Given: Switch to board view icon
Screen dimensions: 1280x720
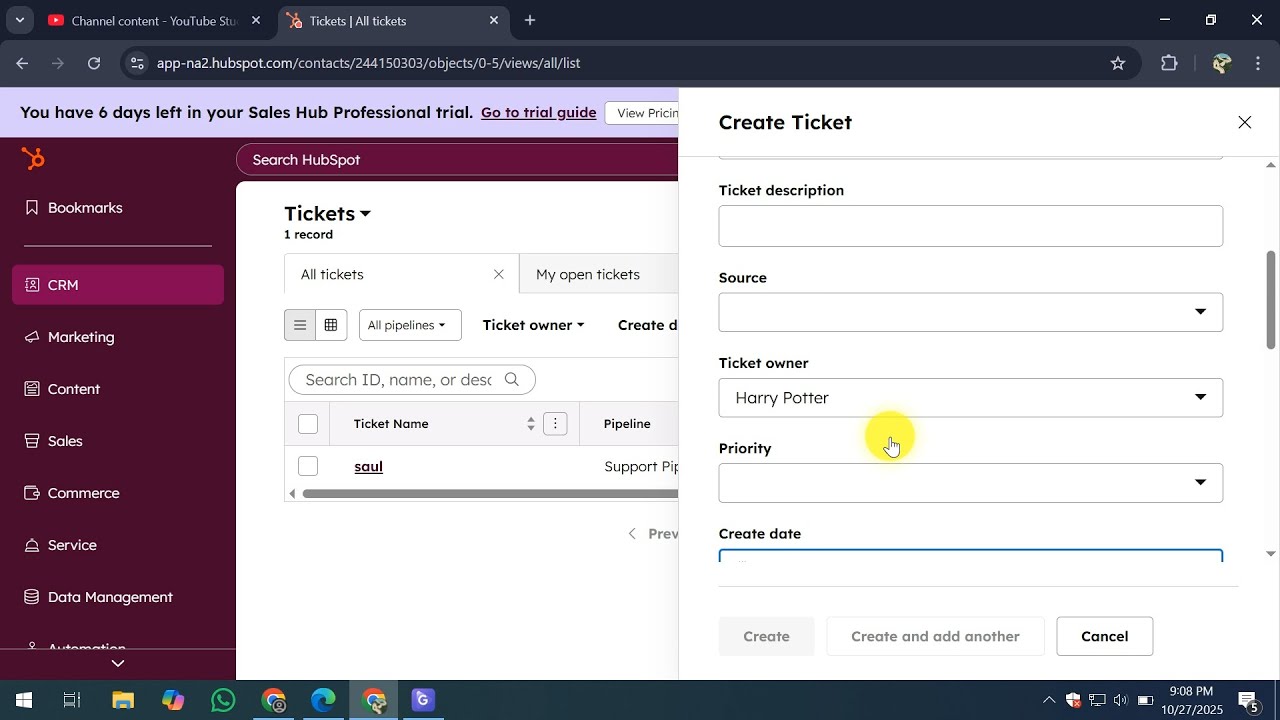Looking at the screenshot, I should pos(331,325).
